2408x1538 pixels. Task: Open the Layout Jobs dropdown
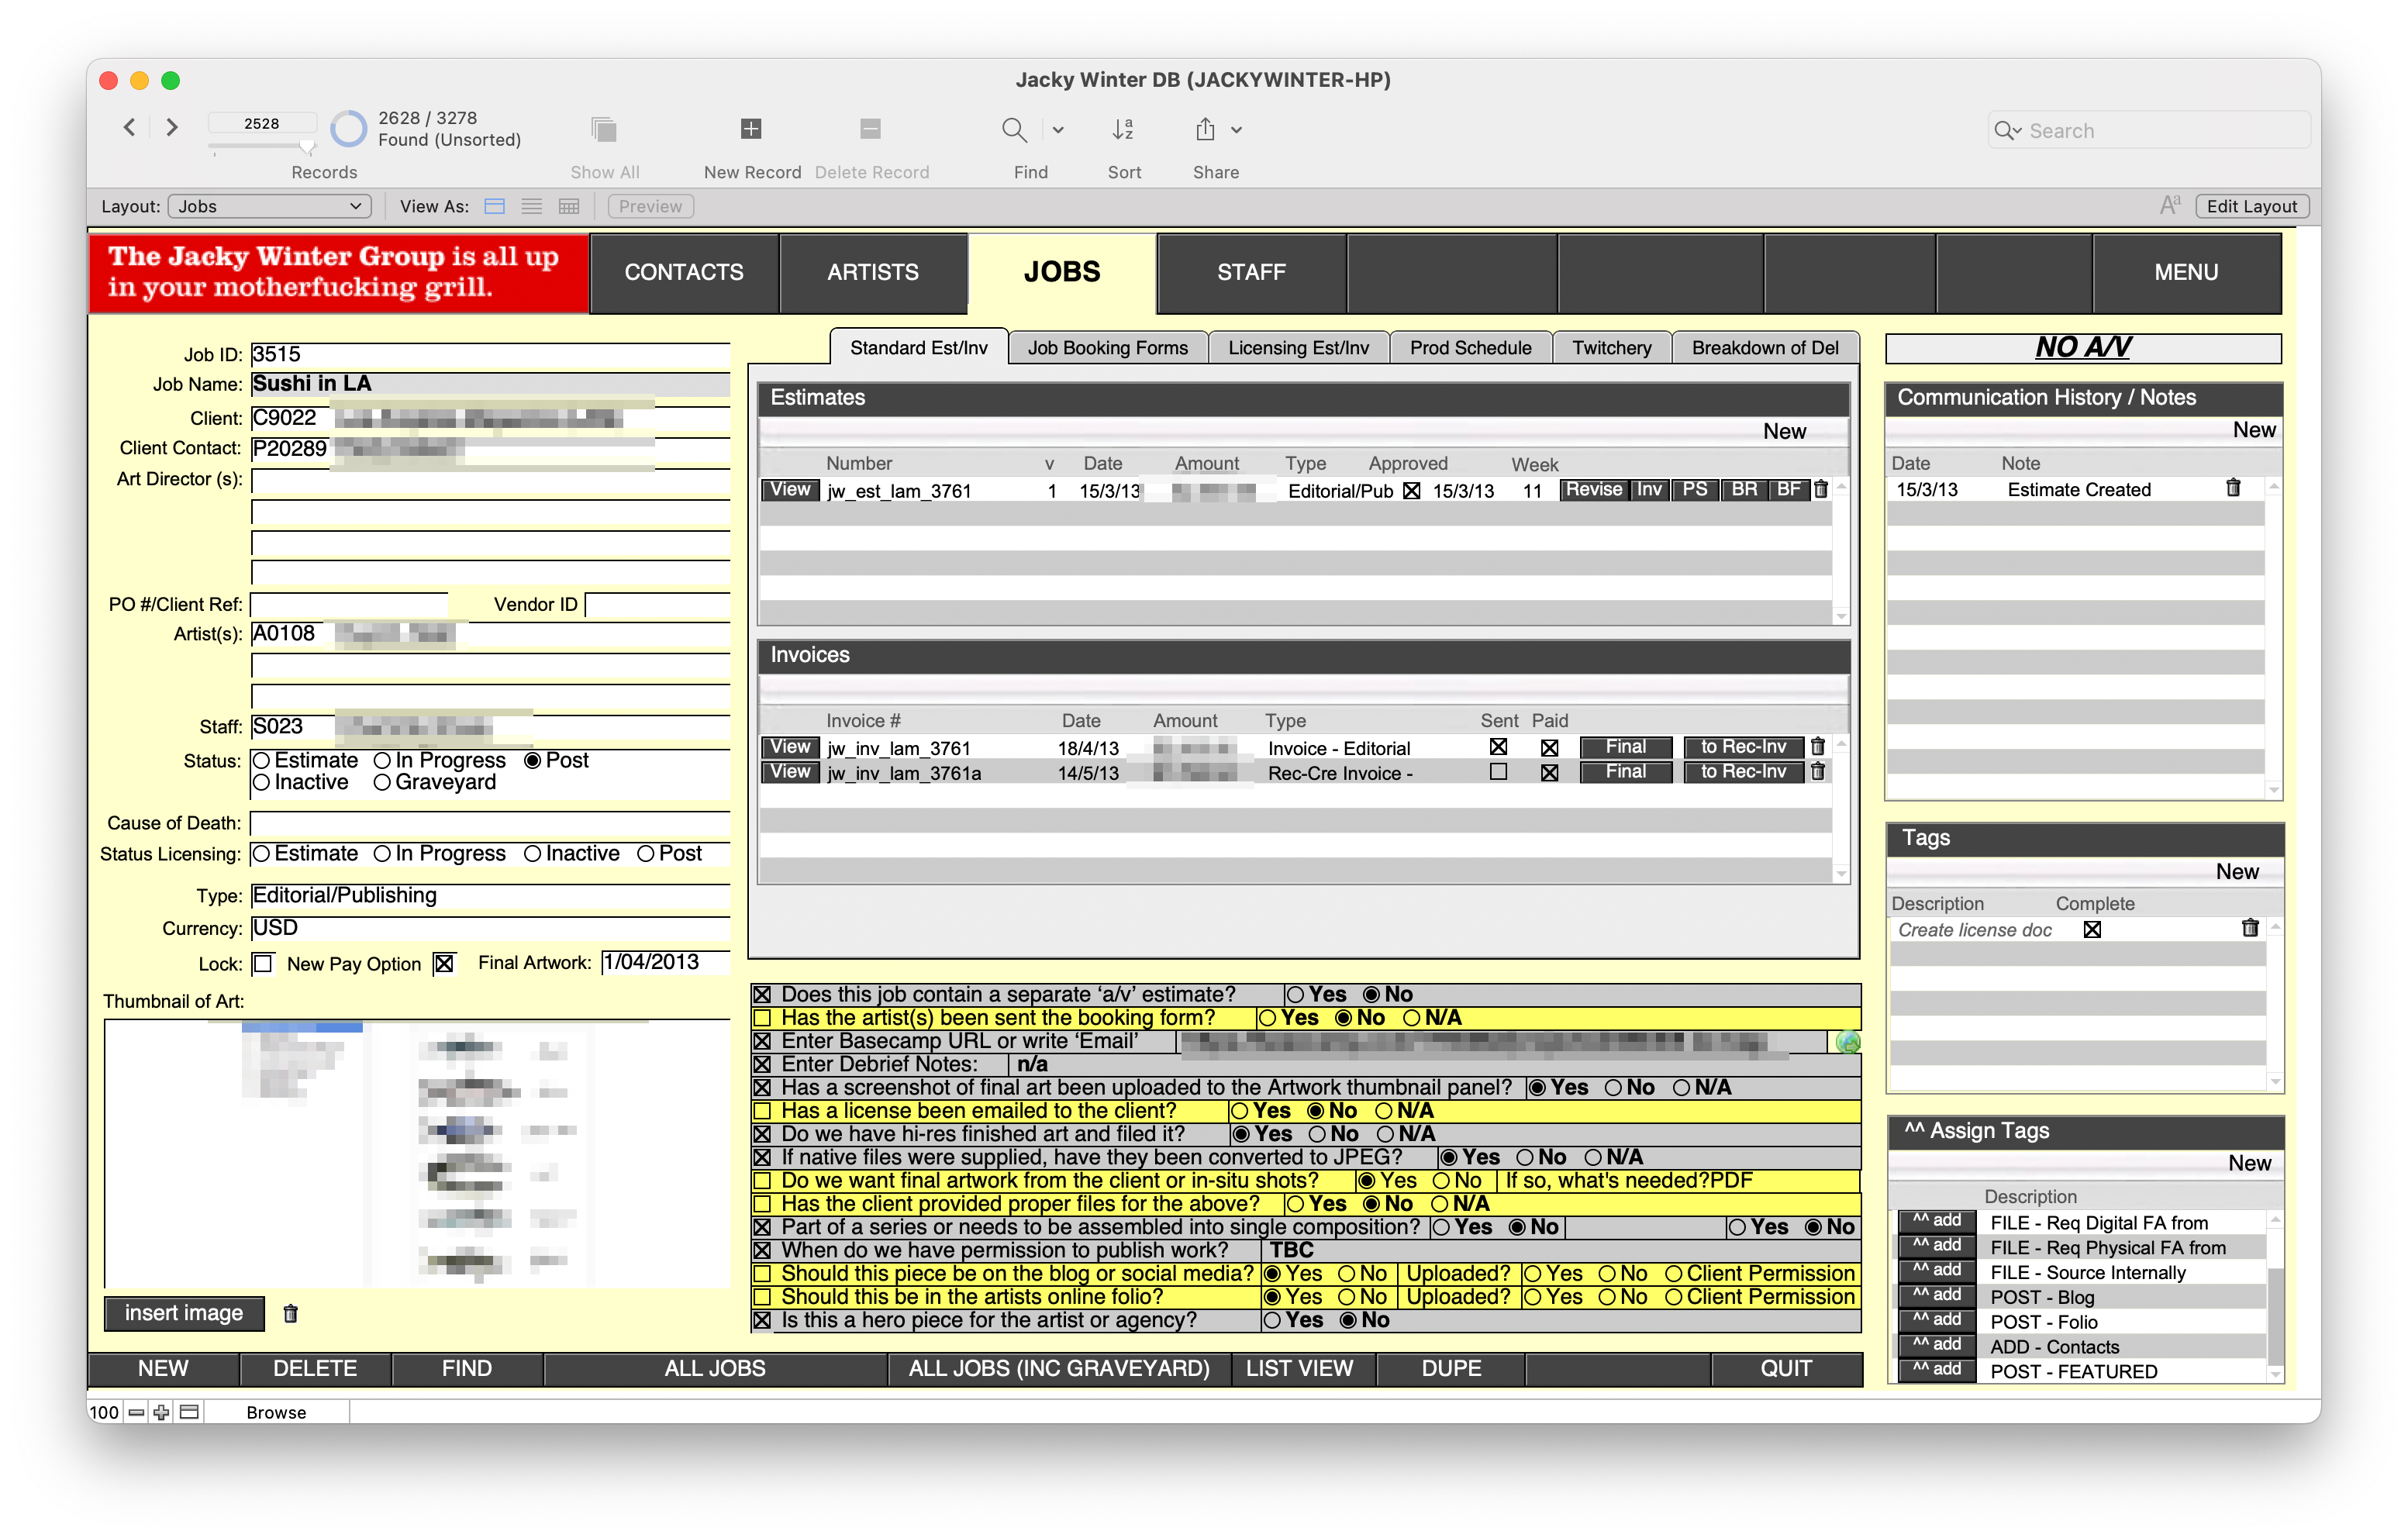click(x=269, y=207)
